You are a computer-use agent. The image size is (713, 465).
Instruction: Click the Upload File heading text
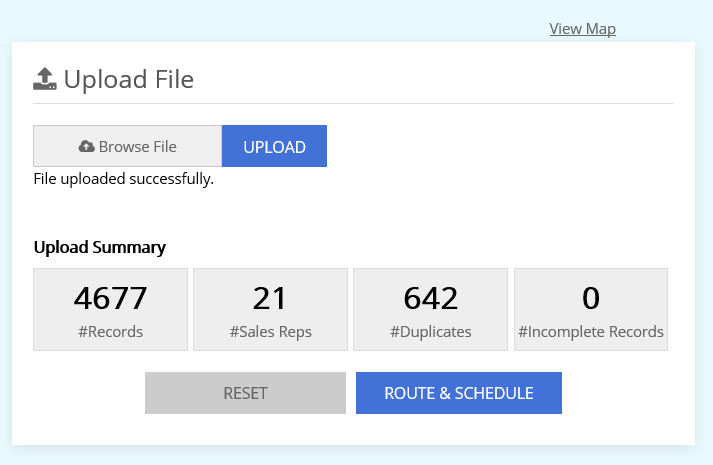[x=129, y=79]
